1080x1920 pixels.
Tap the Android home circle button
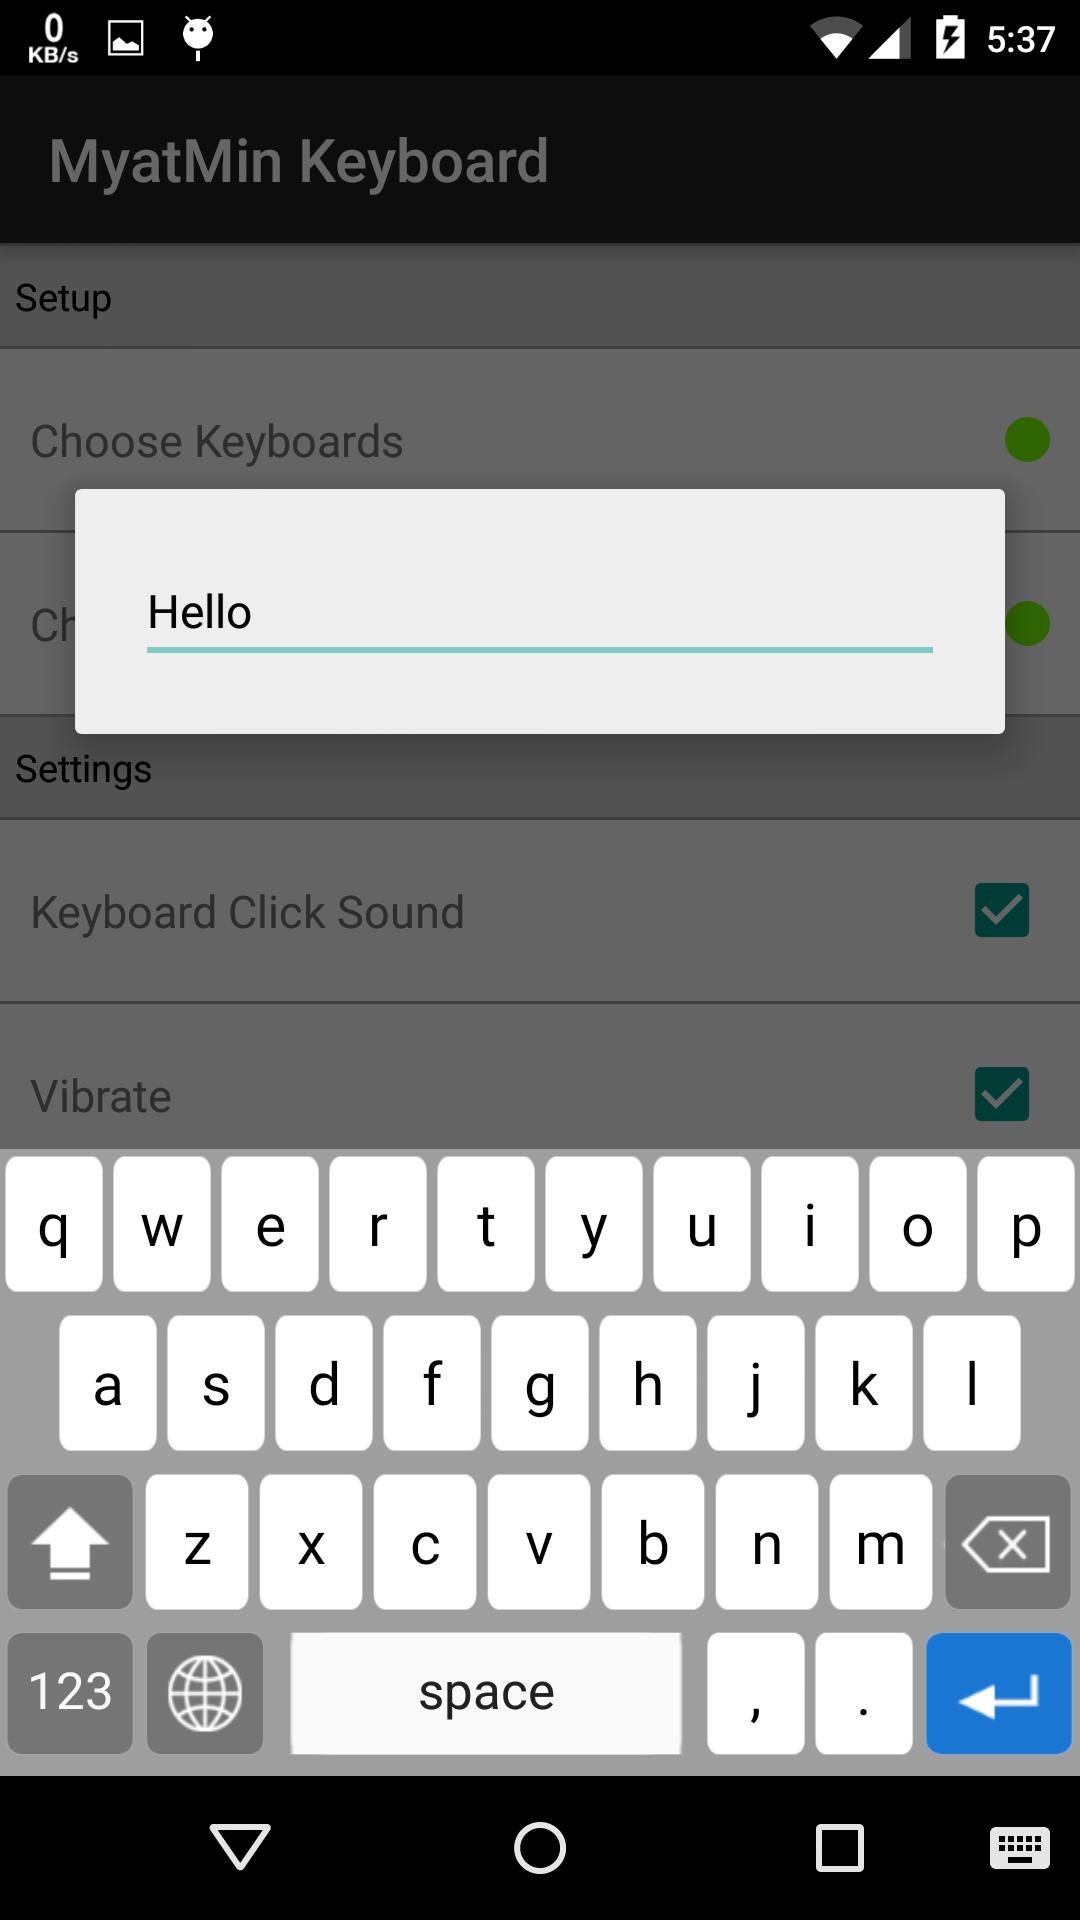point(540,1846)
